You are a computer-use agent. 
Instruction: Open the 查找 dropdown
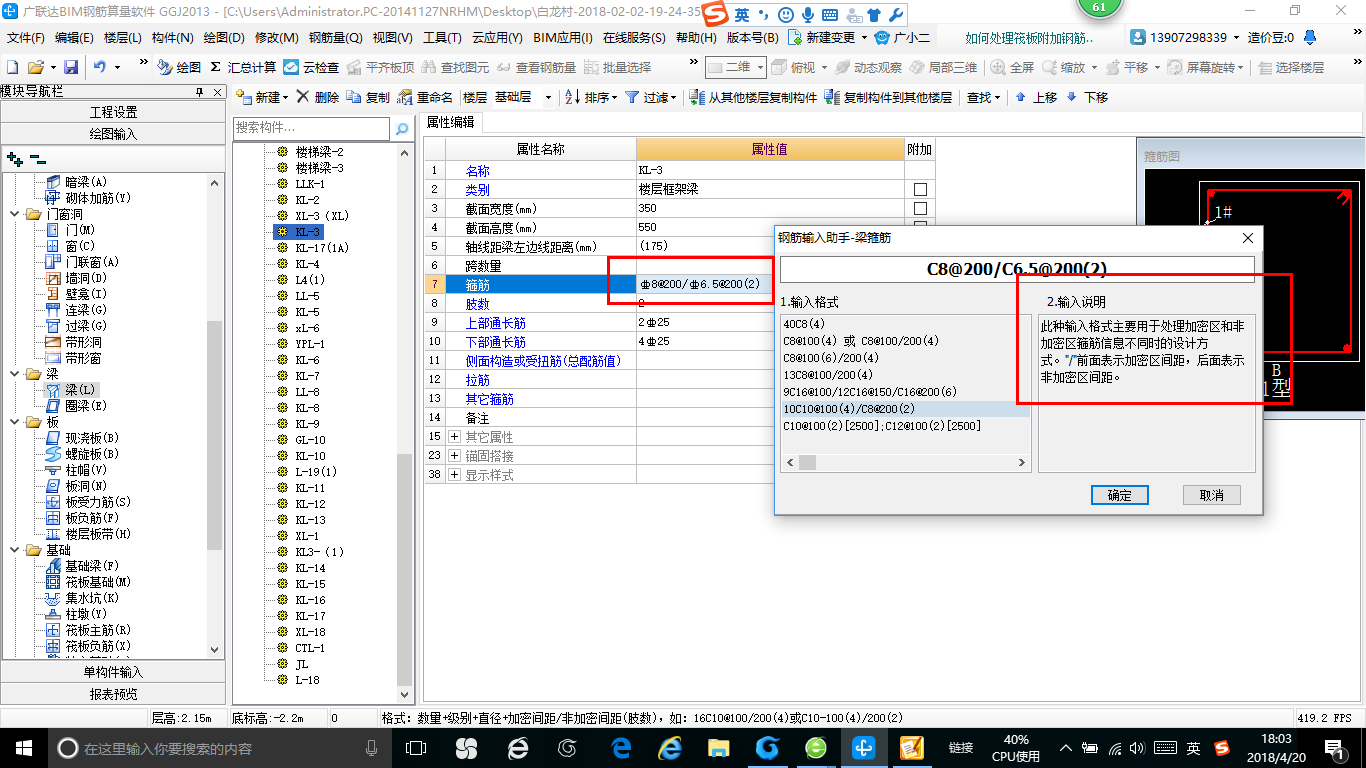985,97
